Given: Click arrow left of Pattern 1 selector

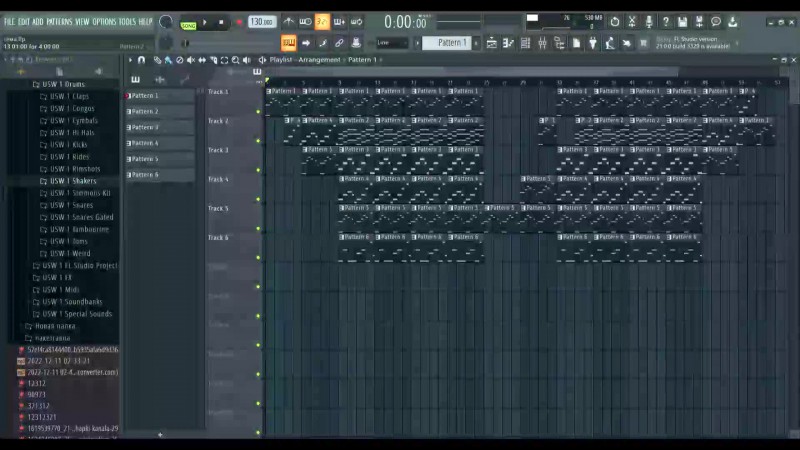Looking at the screenshot, I should click(417, 43).
